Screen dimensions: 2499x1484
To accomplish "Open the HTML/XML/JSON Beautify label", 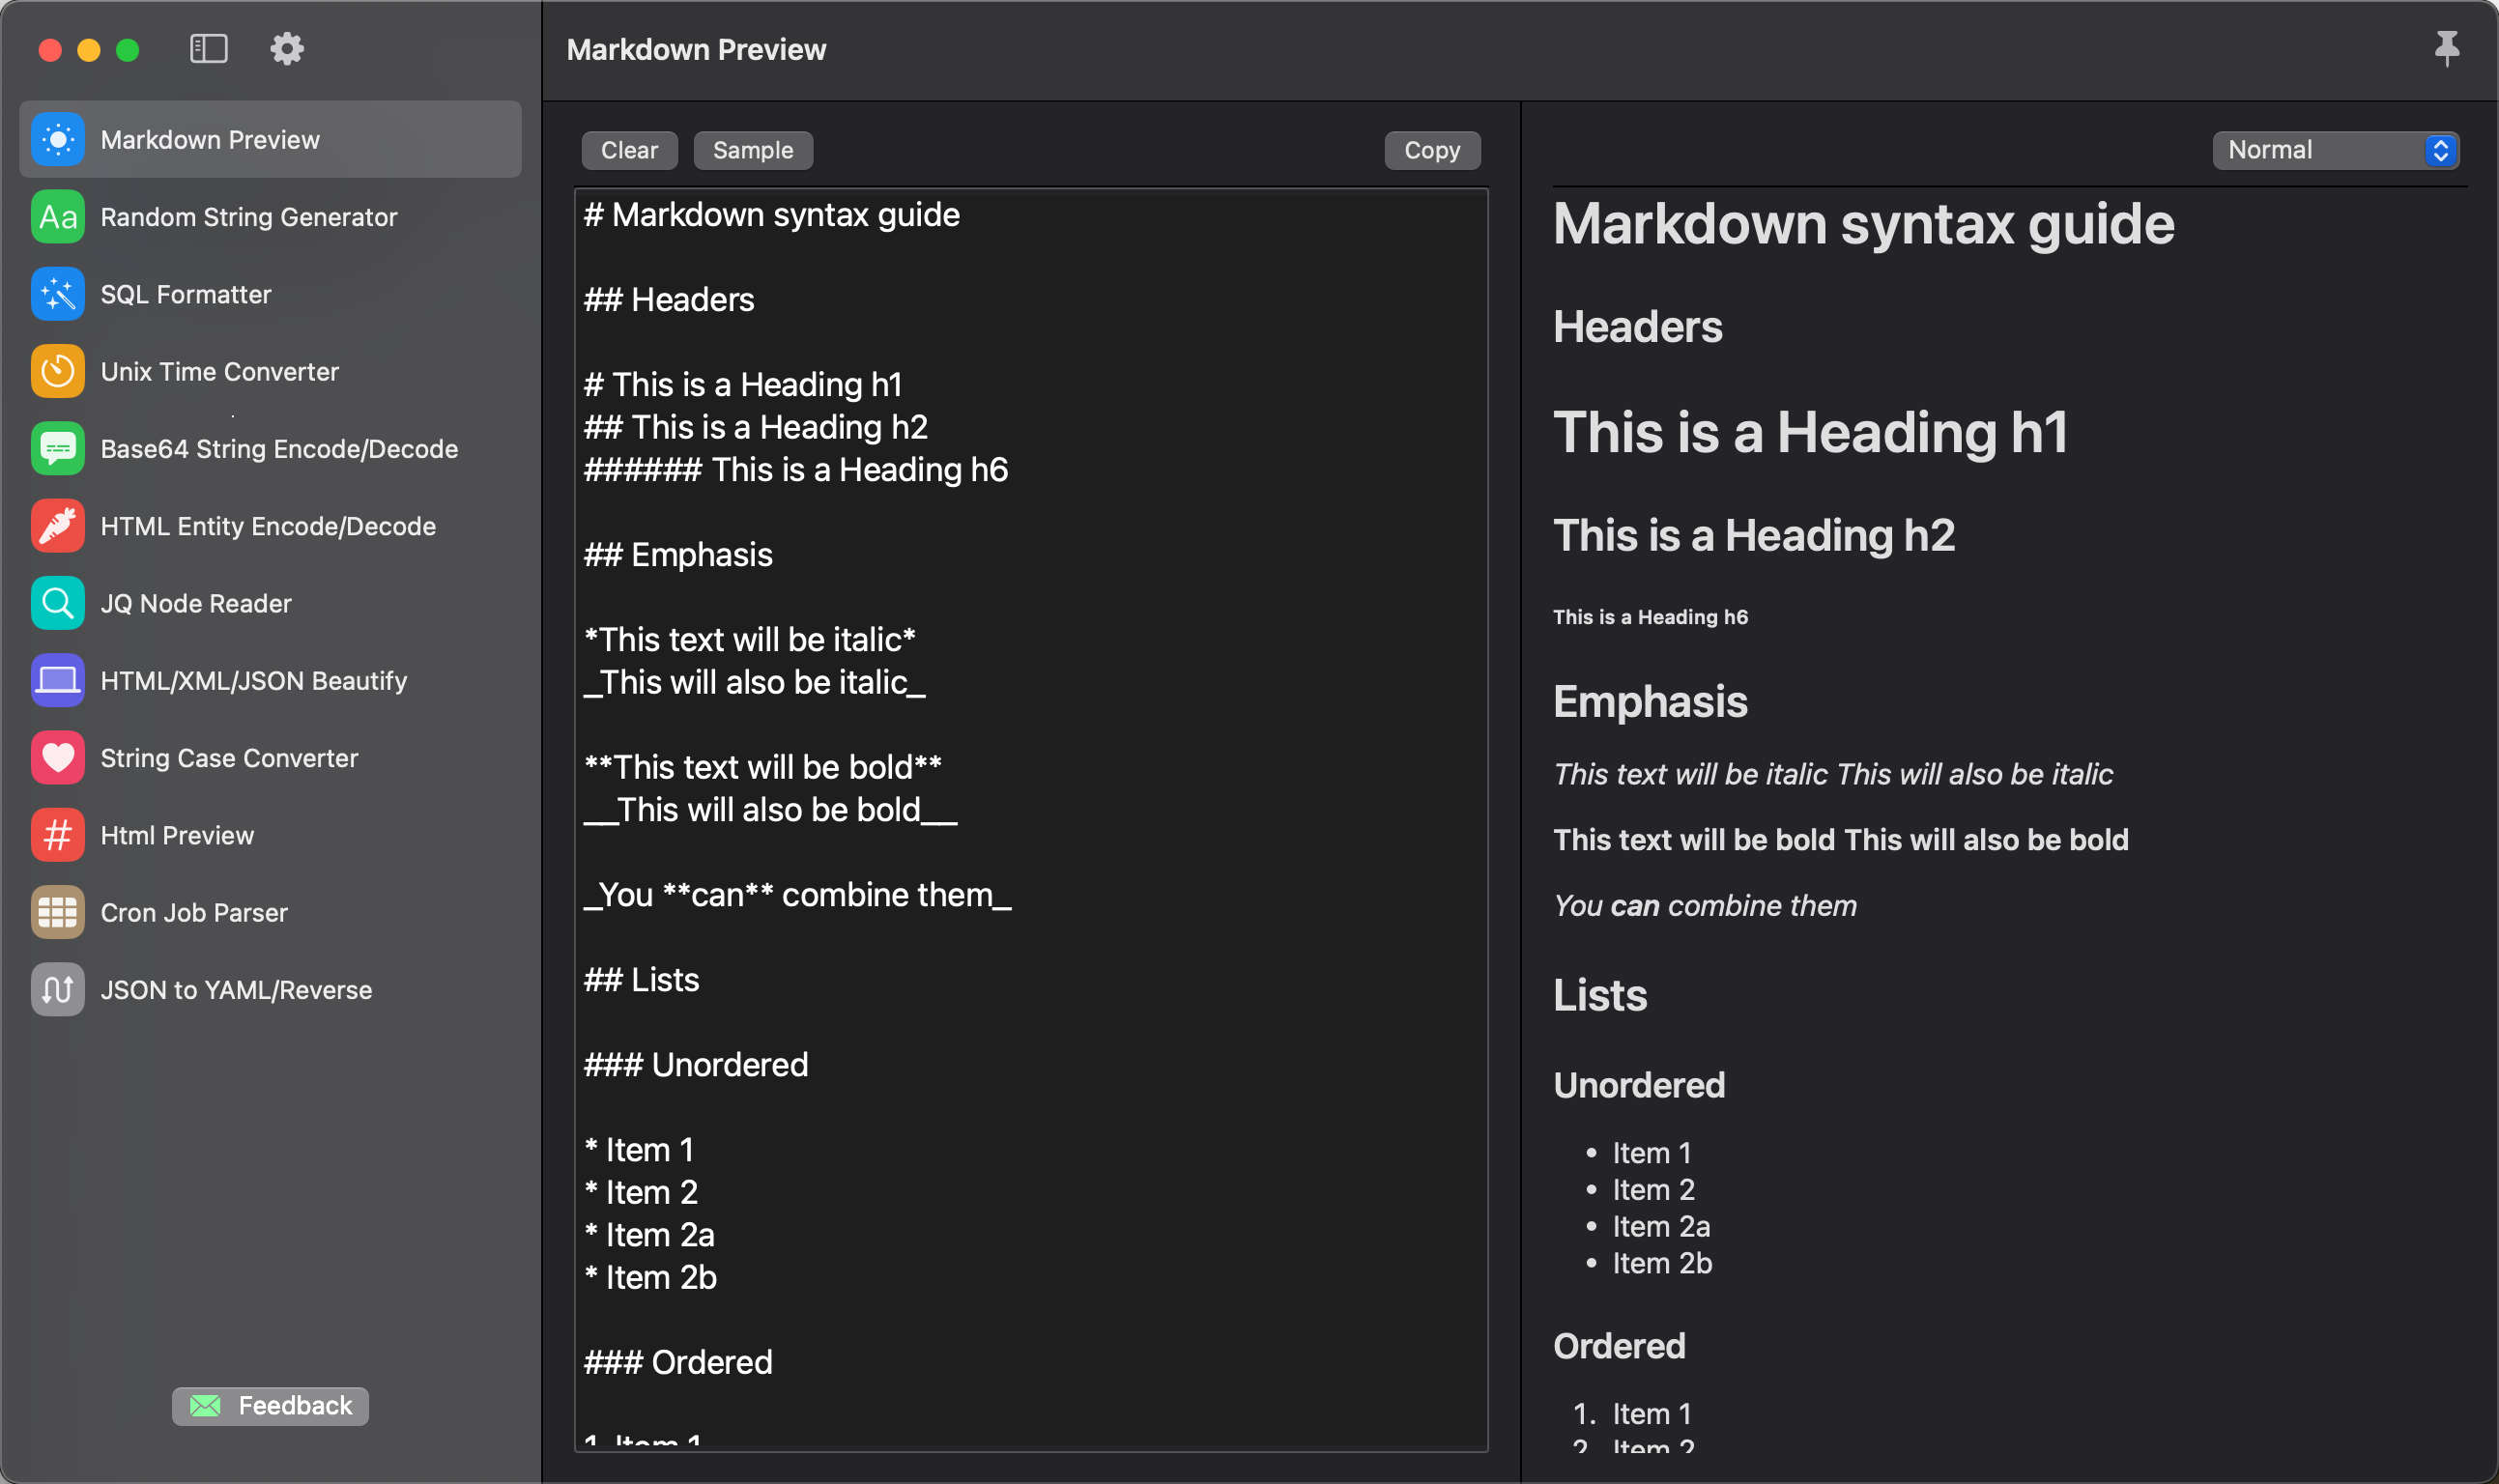I will tap(254, 681).
